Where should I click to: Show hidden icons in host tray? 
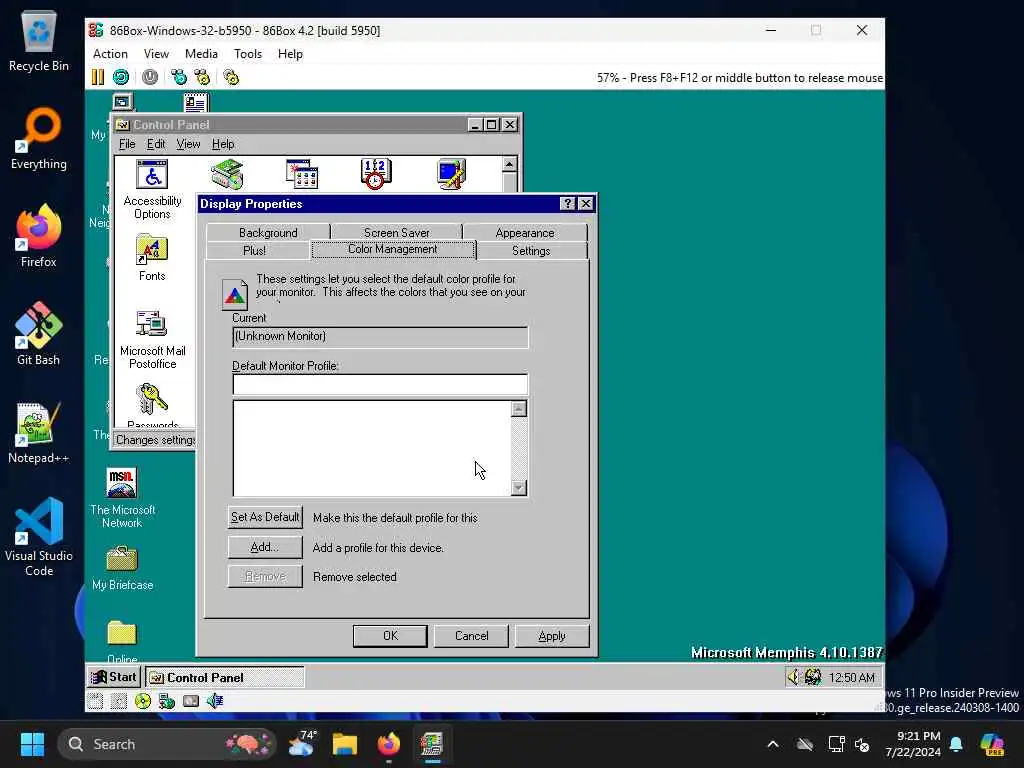click(773, 744)
